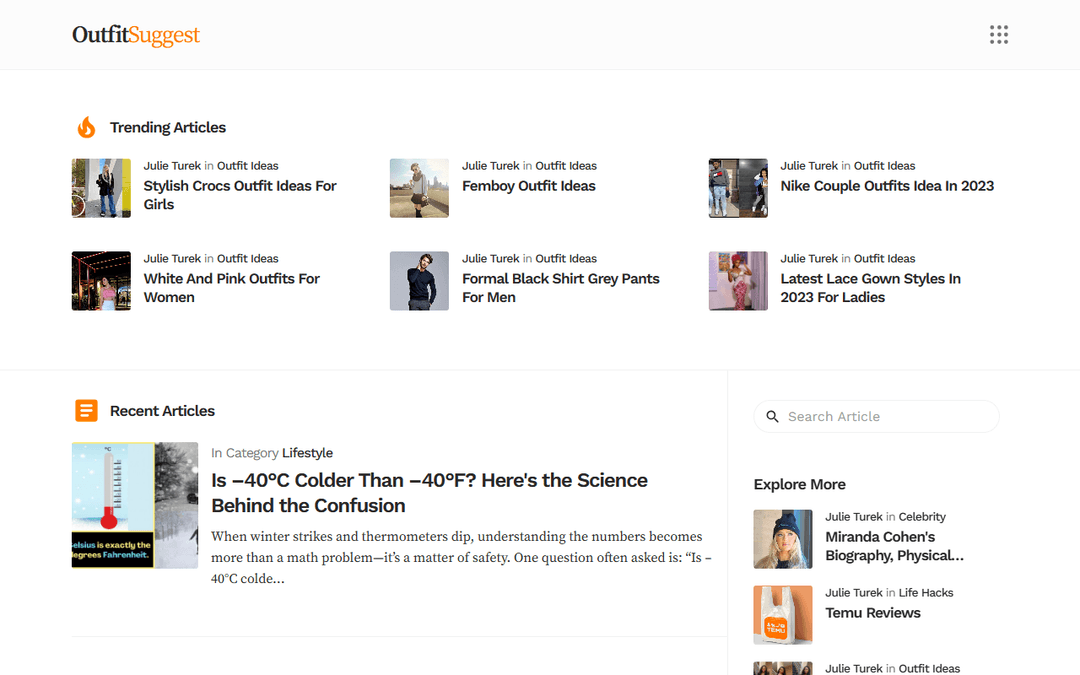
Task: Click the Recent Articles heading
Action: pos(162,411)
